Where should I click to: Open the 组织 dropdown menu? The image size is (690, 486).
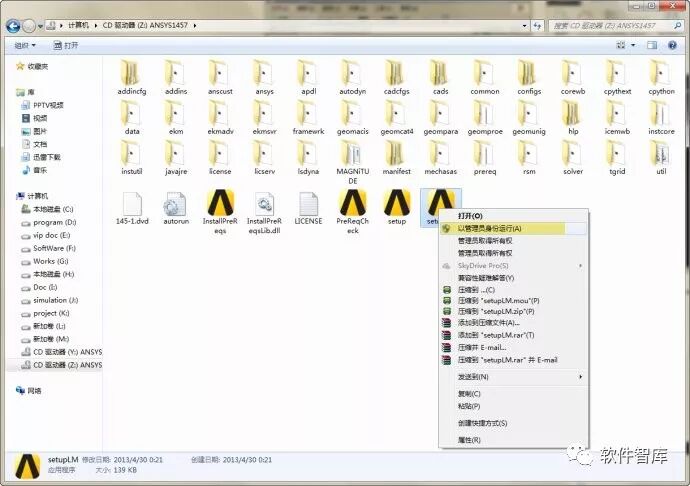click(25, 45)
